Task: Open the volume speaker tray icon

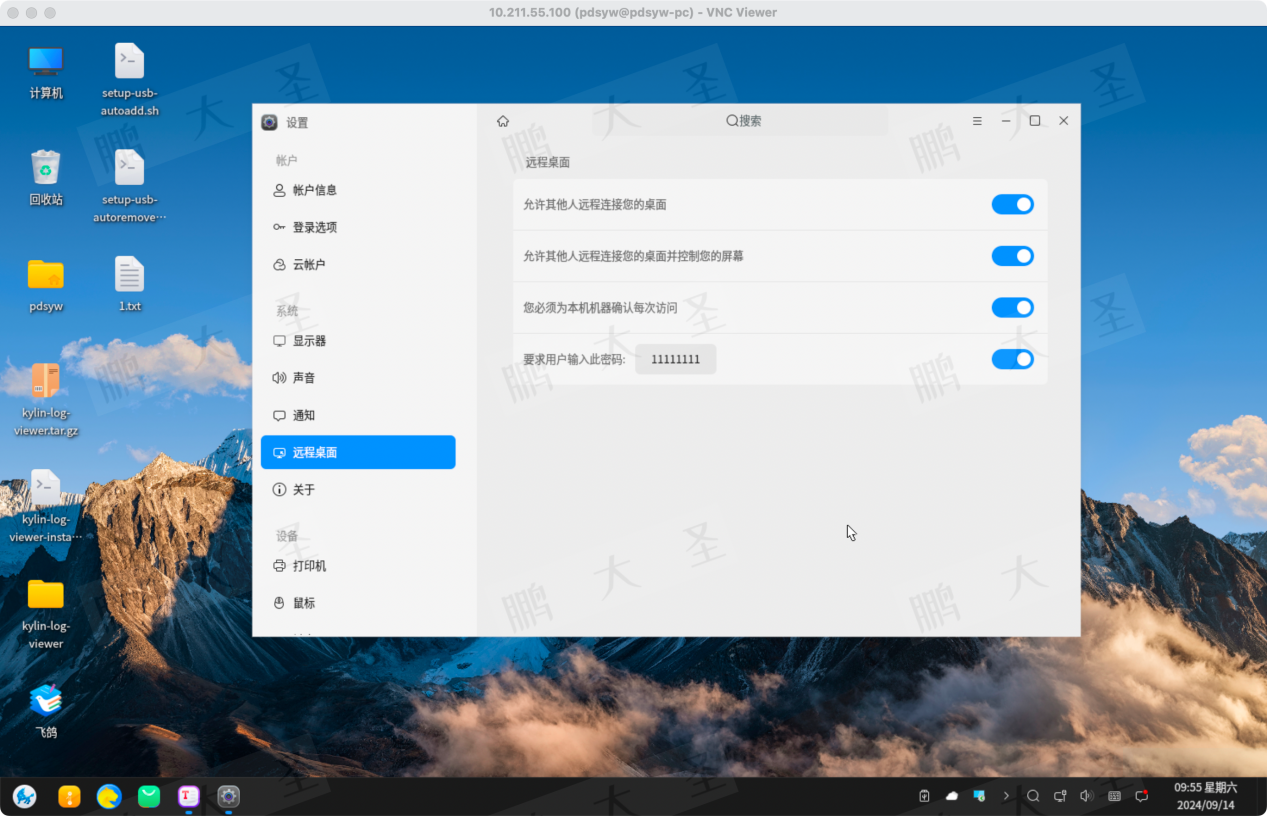Action: [1087, 796]
